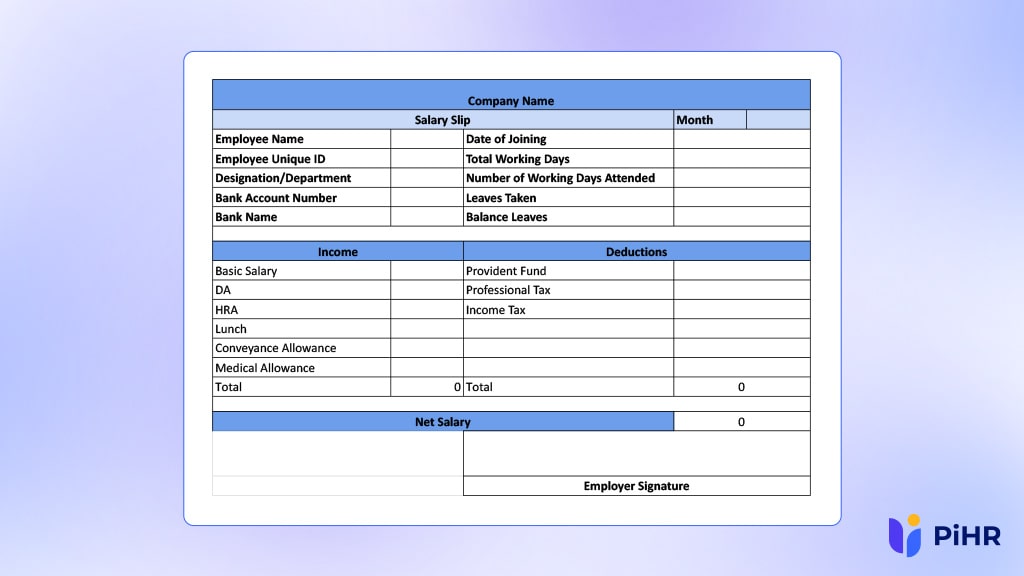Click the Net Salary total cell showing 0

tap(742, 421)
